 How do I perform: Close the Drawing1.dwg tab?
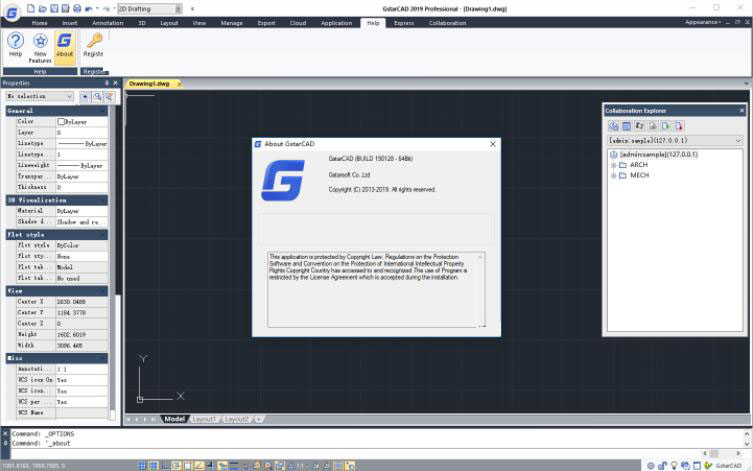(x=179, y=84)
